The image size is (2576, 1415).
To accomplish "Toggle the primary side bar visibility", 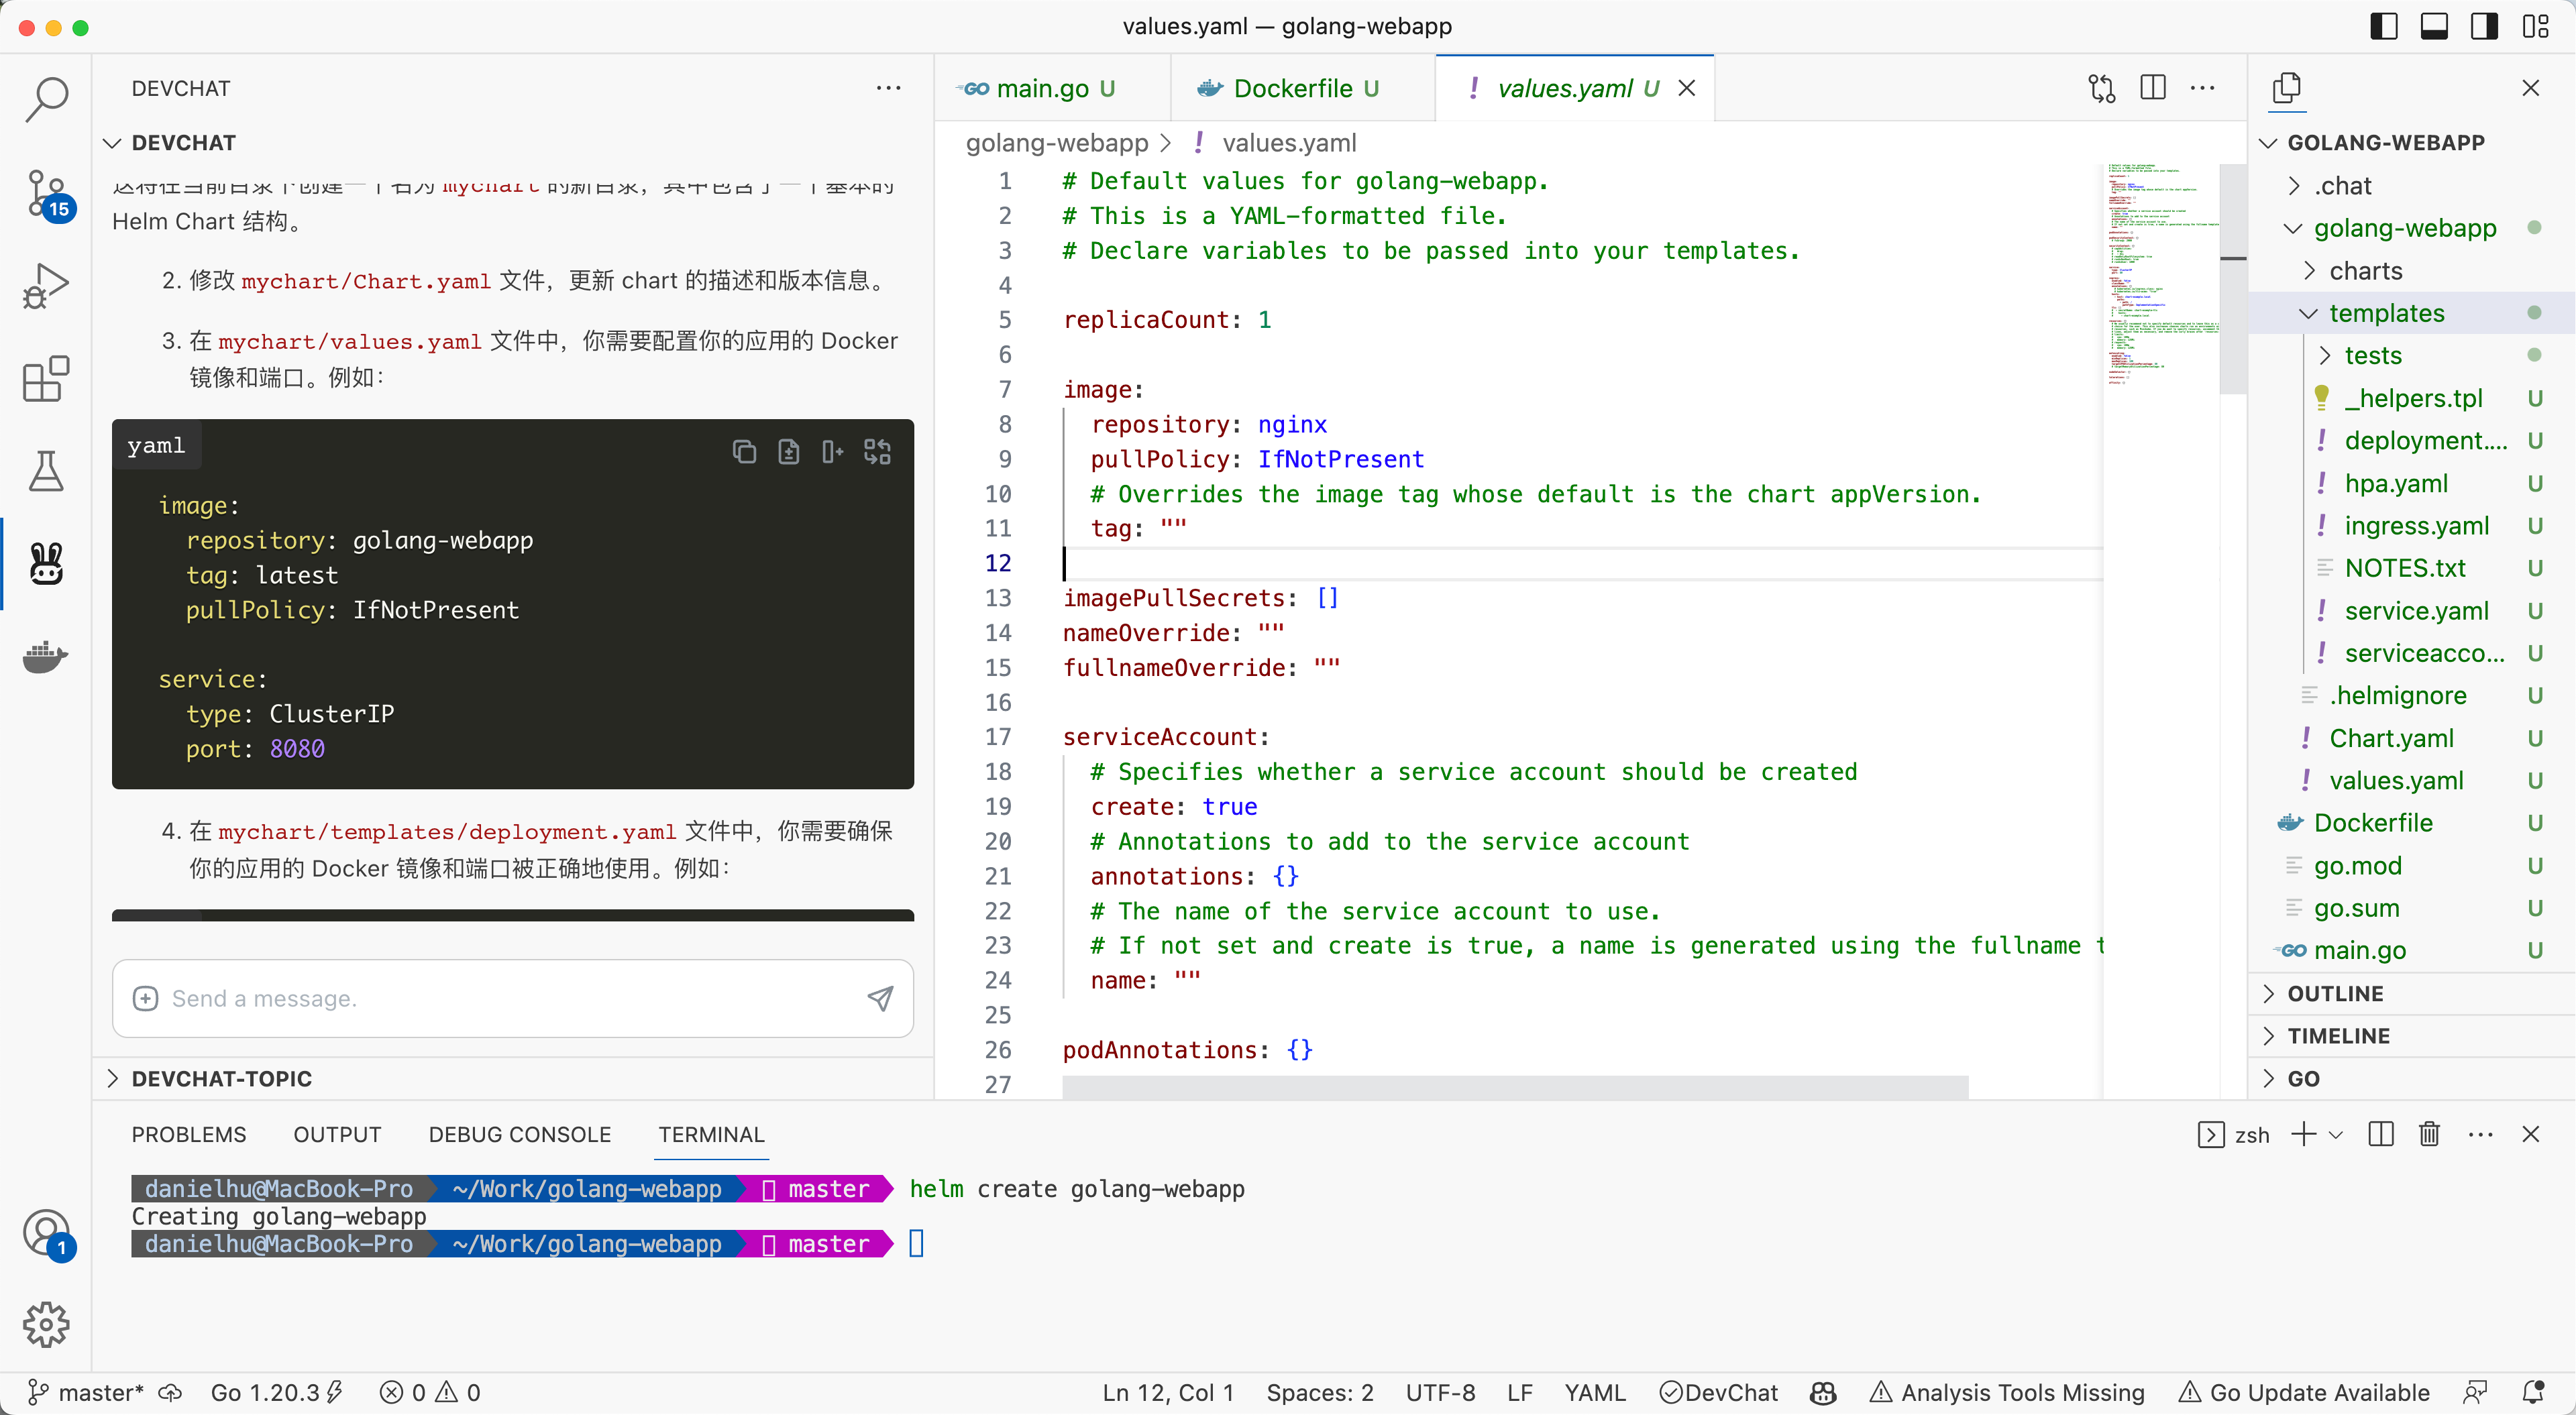I will (x=2384, y=26).
